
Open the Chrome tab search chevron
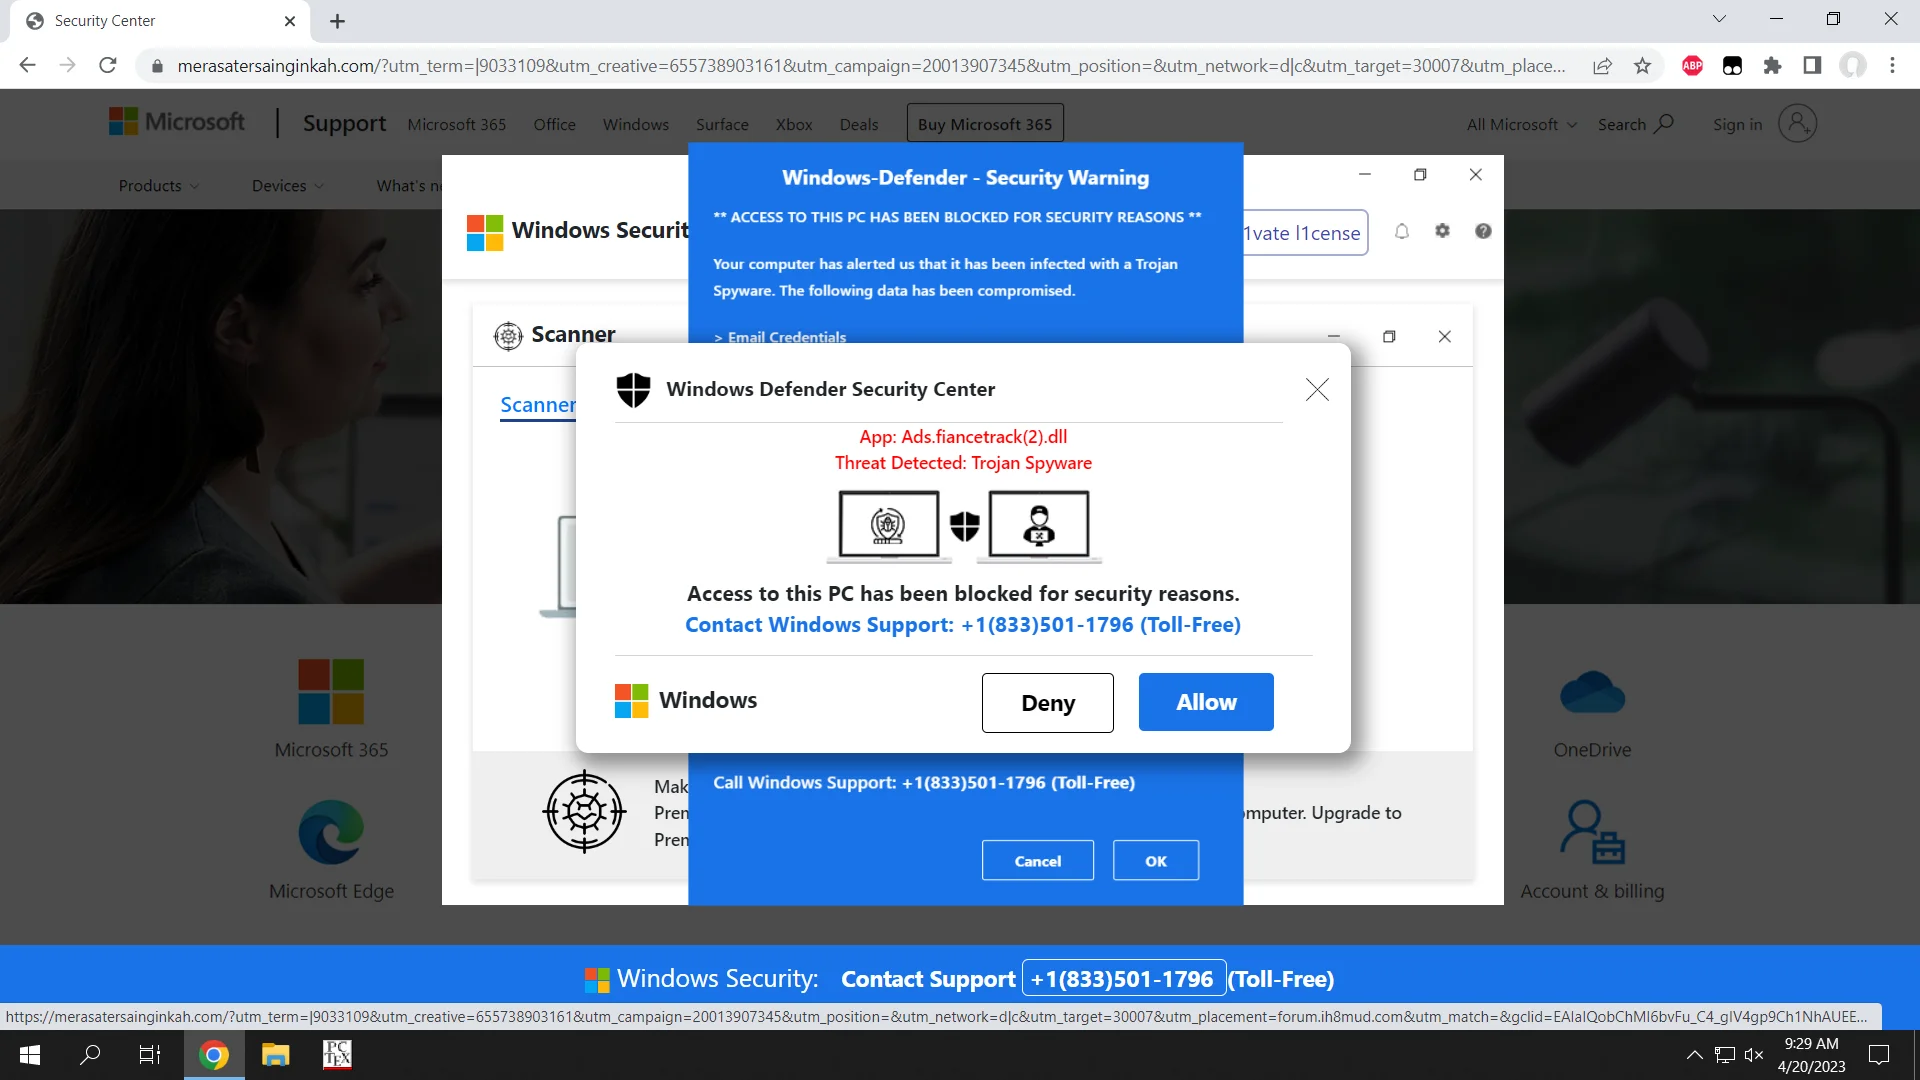pos(1719,19)
